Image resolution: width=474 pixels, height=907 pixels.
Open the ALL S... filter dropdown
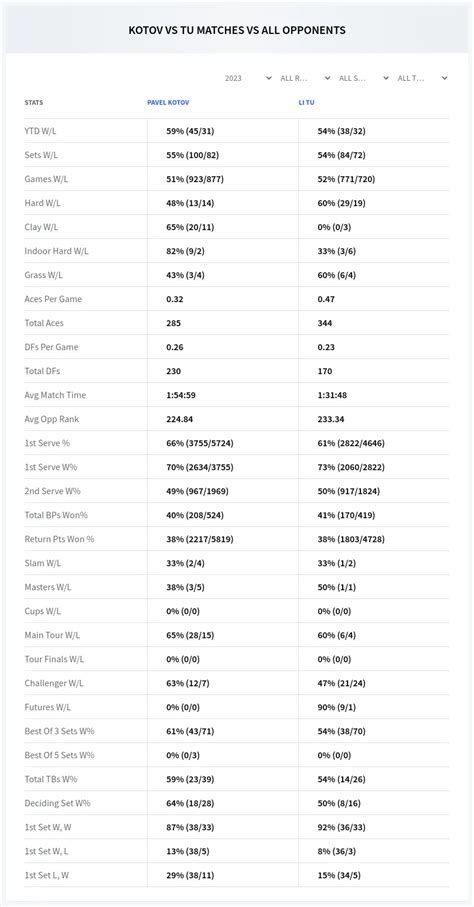point(364,78)
